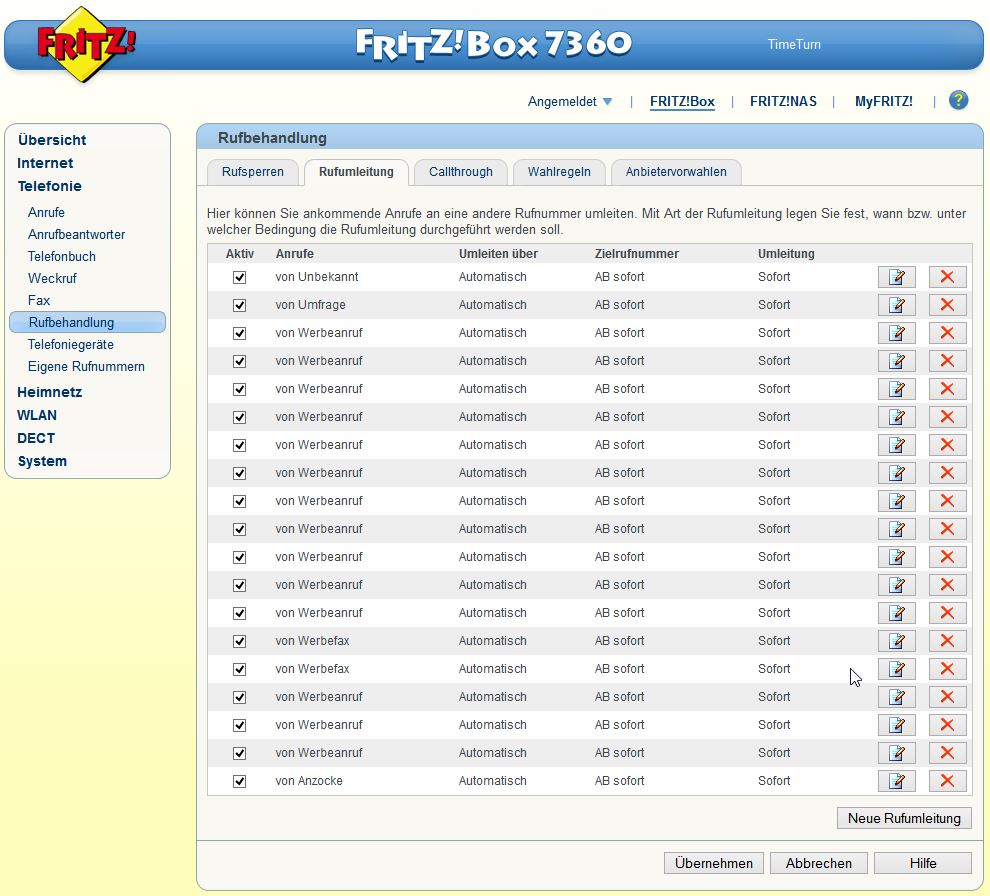Switch to the Rufsperren tab
This screenshot has height=896, width=990.
click(253, 172)
